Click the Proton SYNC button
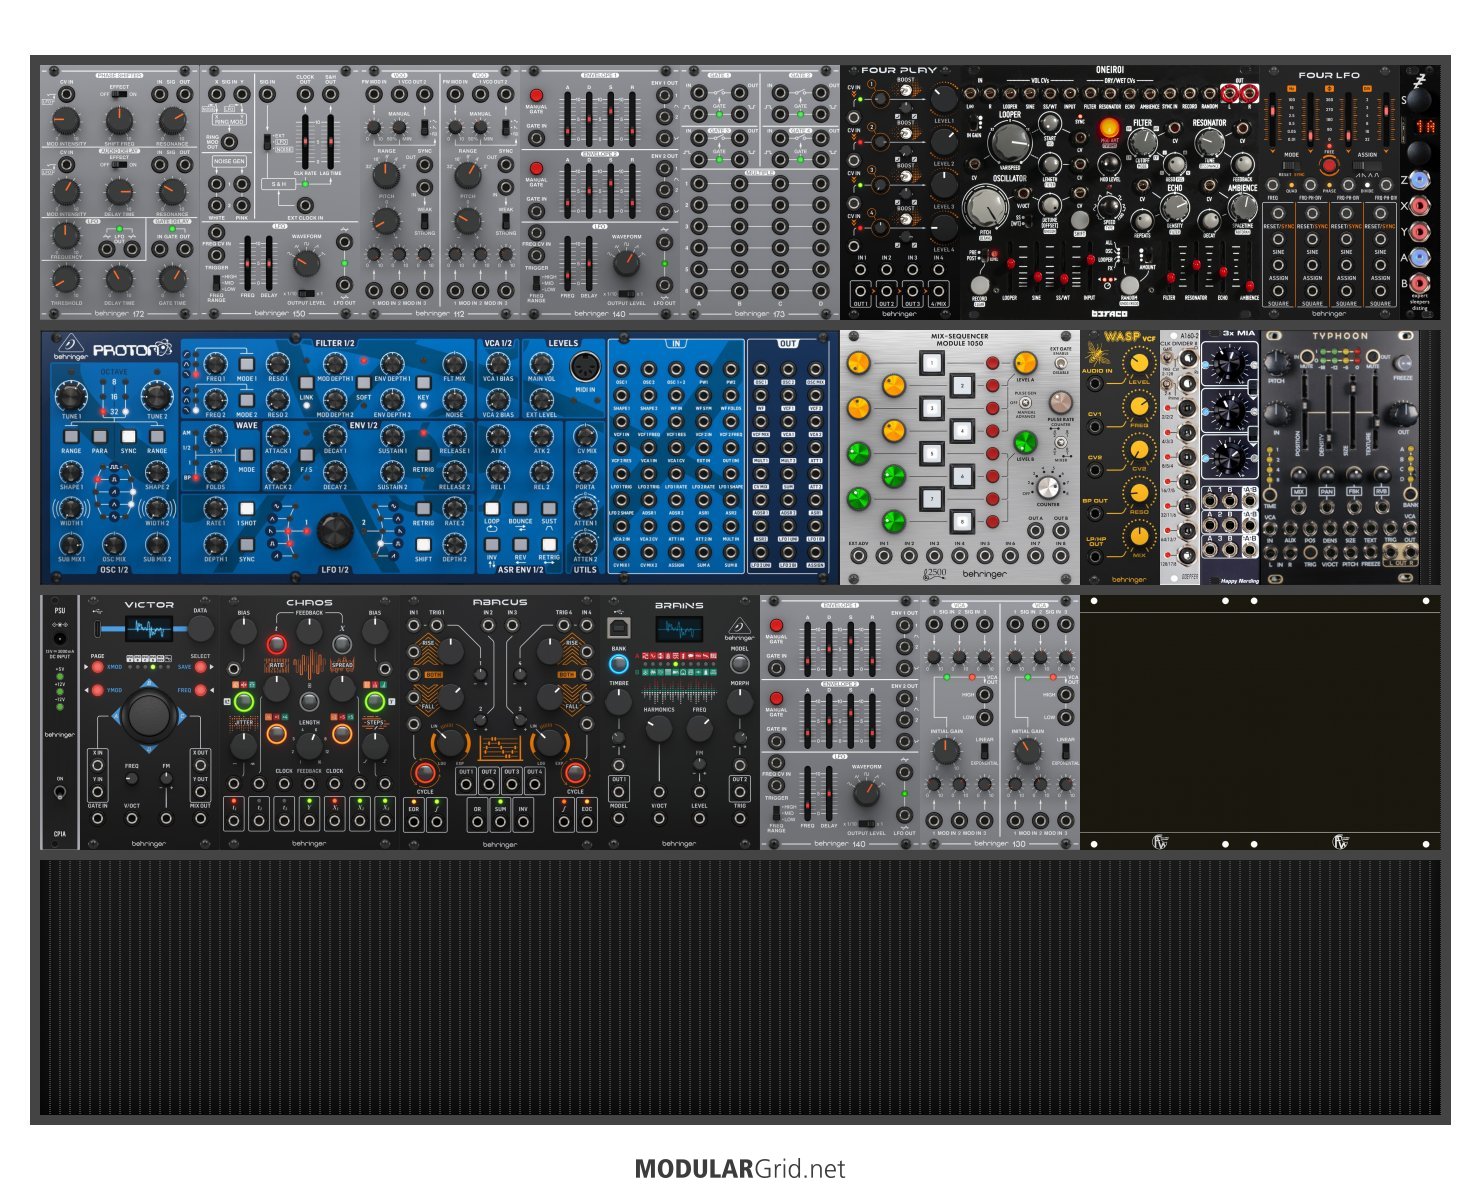This screenshot has width=1481, height=1190. click(129, 436)
